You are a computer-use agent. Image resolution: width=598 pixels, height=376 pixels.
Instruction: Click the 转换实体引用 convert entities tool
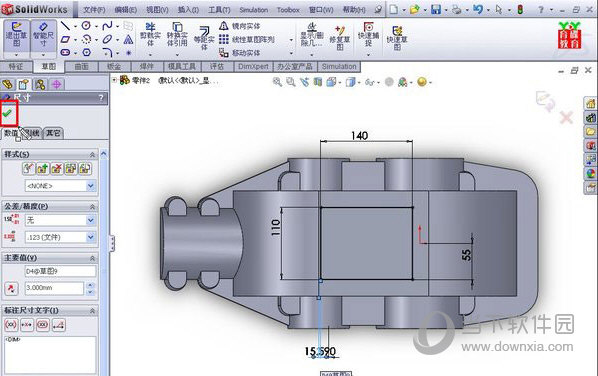pos(177,34)
